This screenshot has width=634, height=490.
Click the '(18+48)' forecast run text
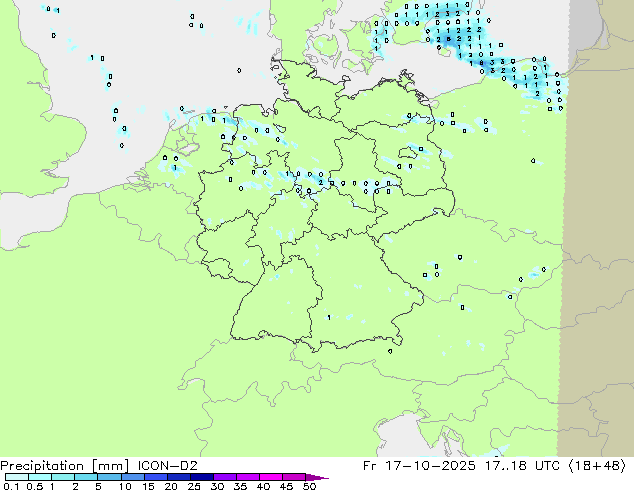(597, 466)
